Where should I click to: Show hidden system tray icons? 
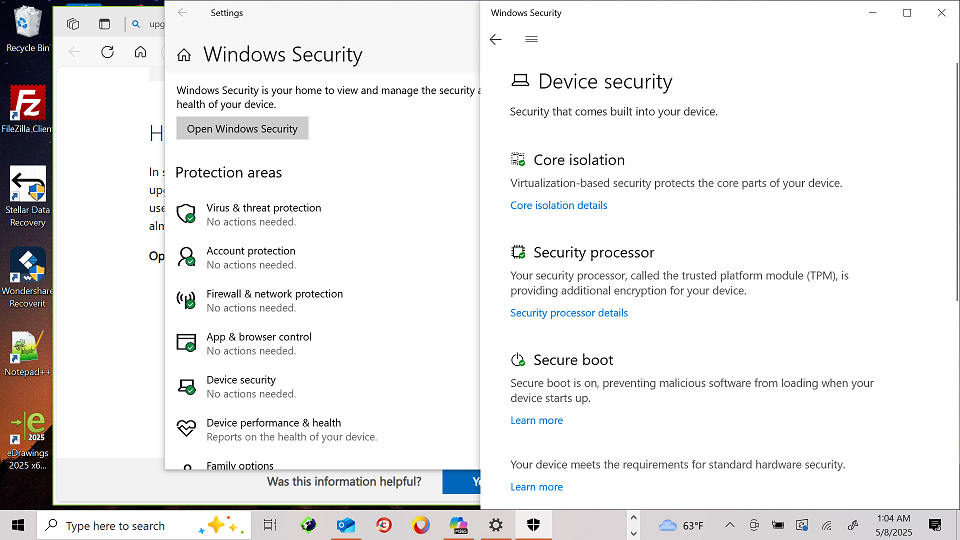click(x=729, y=525)
